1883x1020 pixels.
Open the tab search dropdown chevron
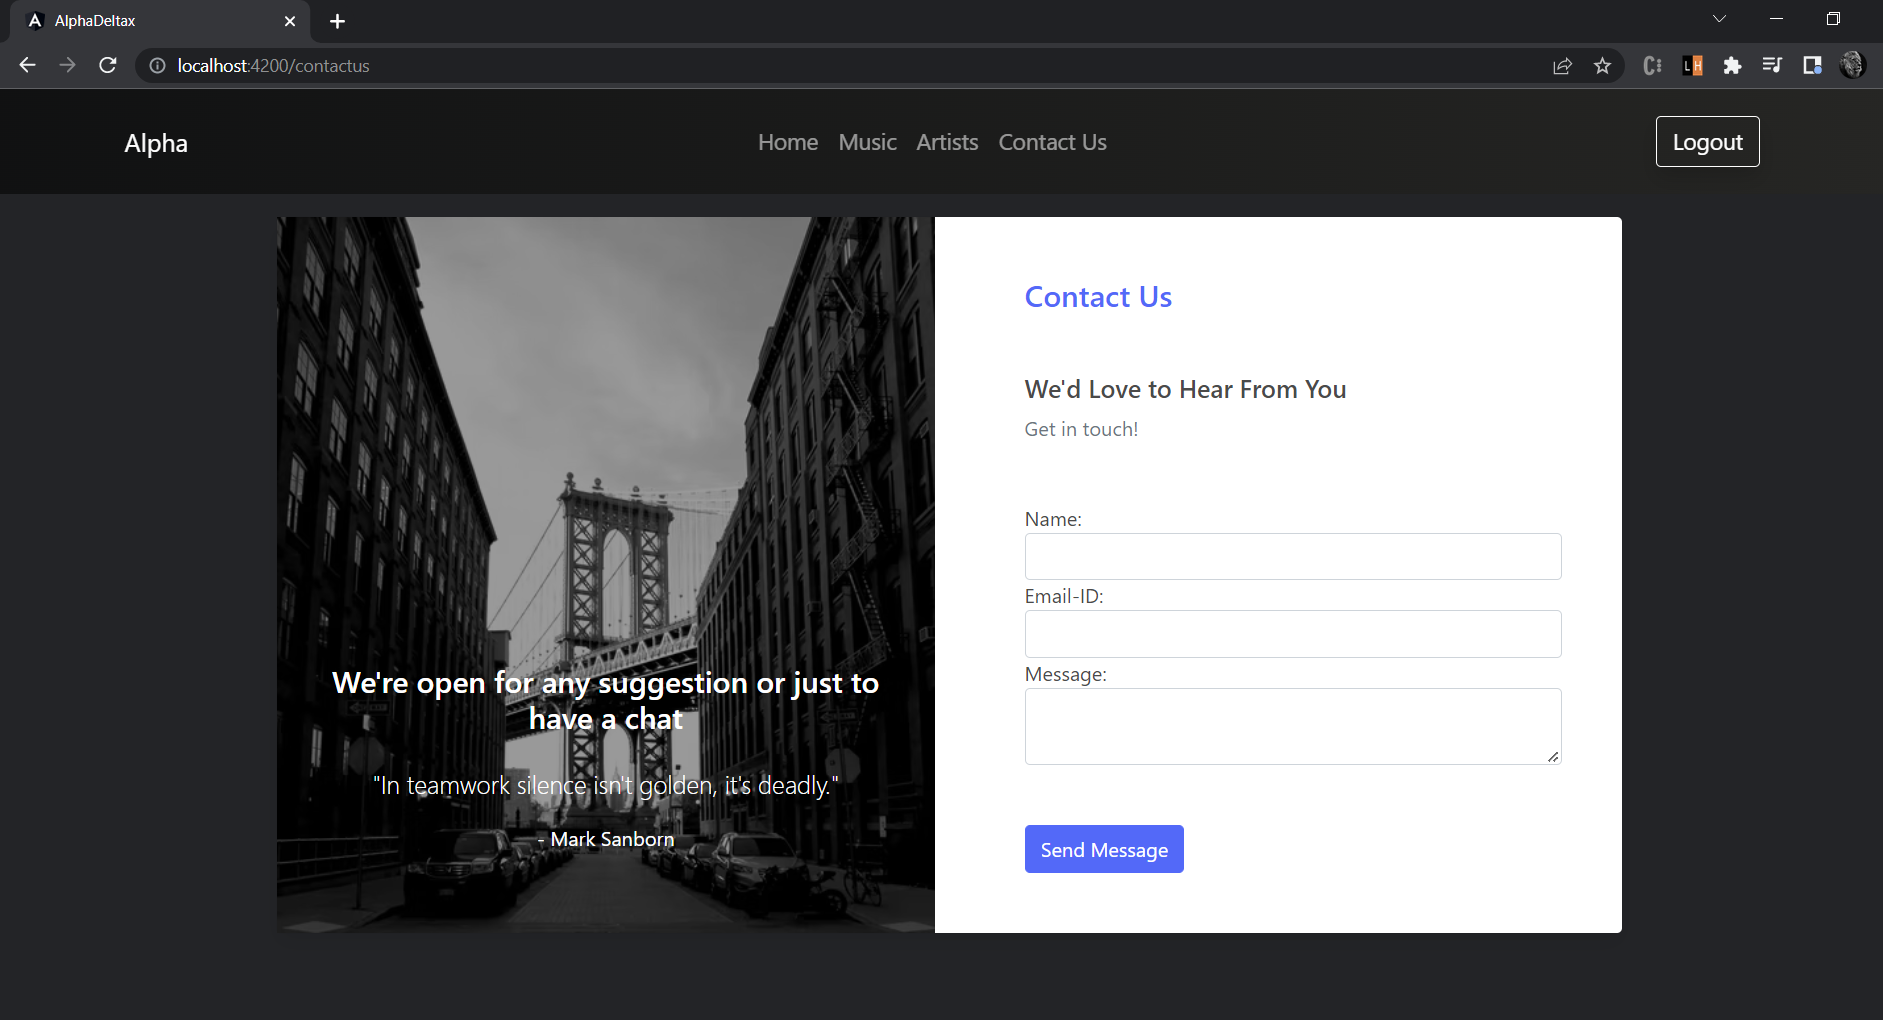click(1719, 19)
